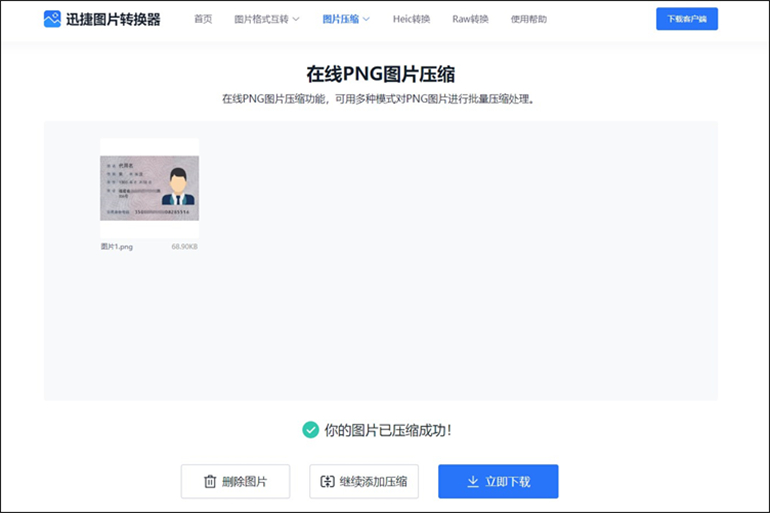This screenshot has width=770, height=513.
Task: Select the ID card image thumbnail
Action: pyautogui.click(x=149, y=188)
